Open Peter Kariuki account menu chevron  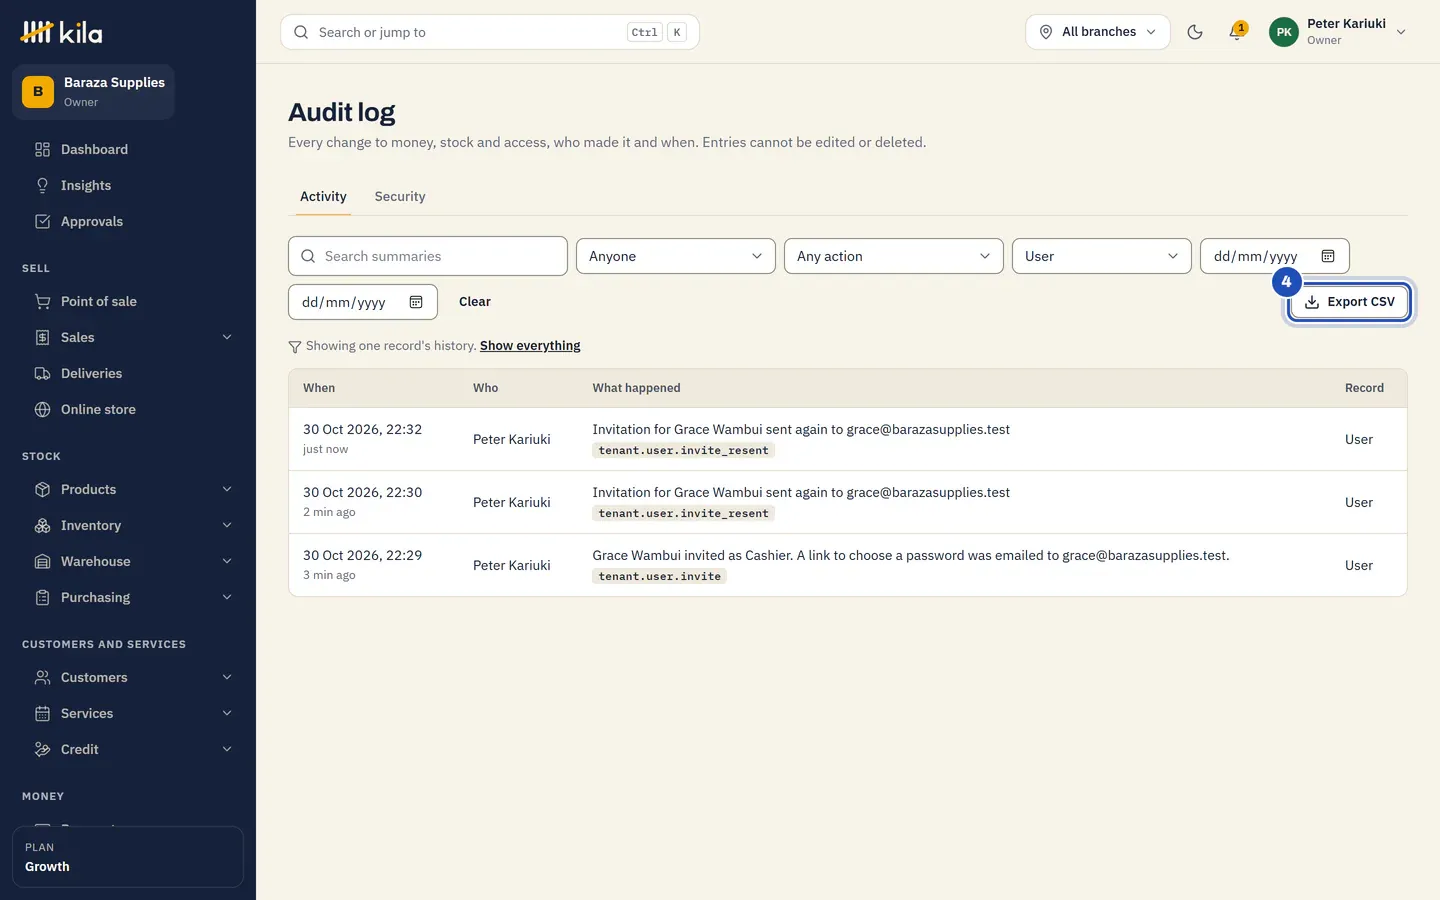1401,32
